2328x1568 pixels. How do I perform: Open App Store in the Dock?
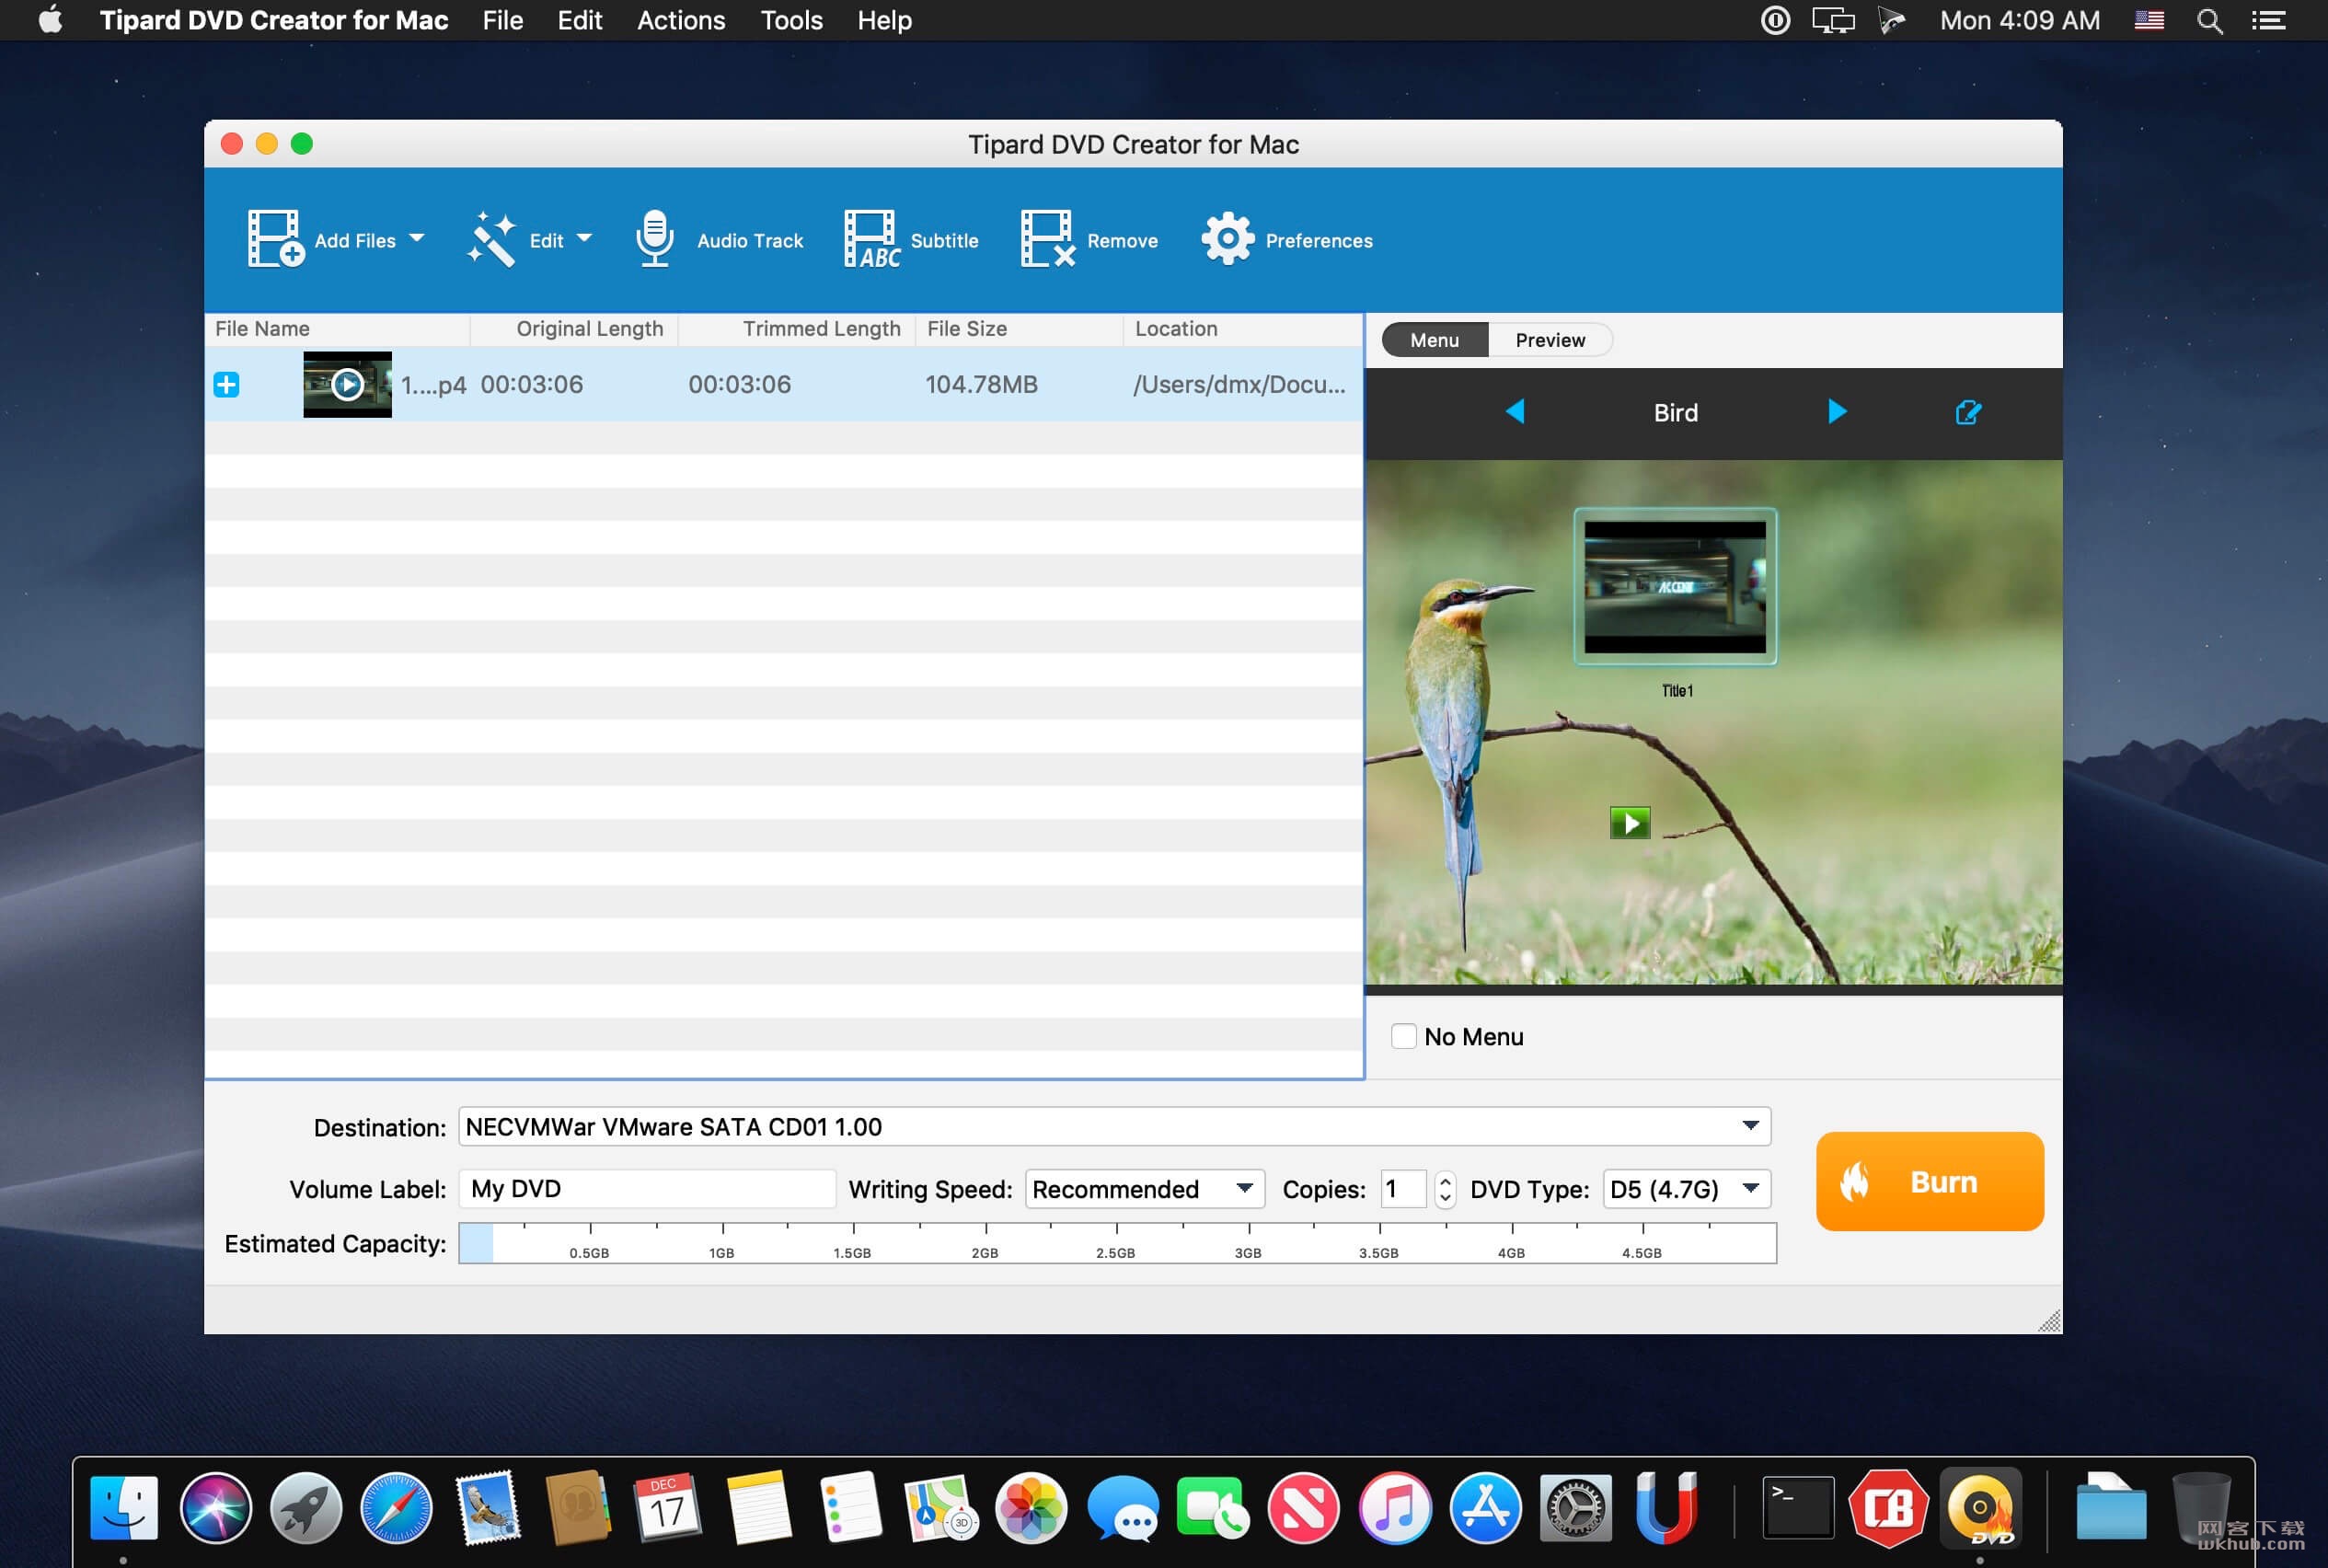[x=1485, y=1507]
